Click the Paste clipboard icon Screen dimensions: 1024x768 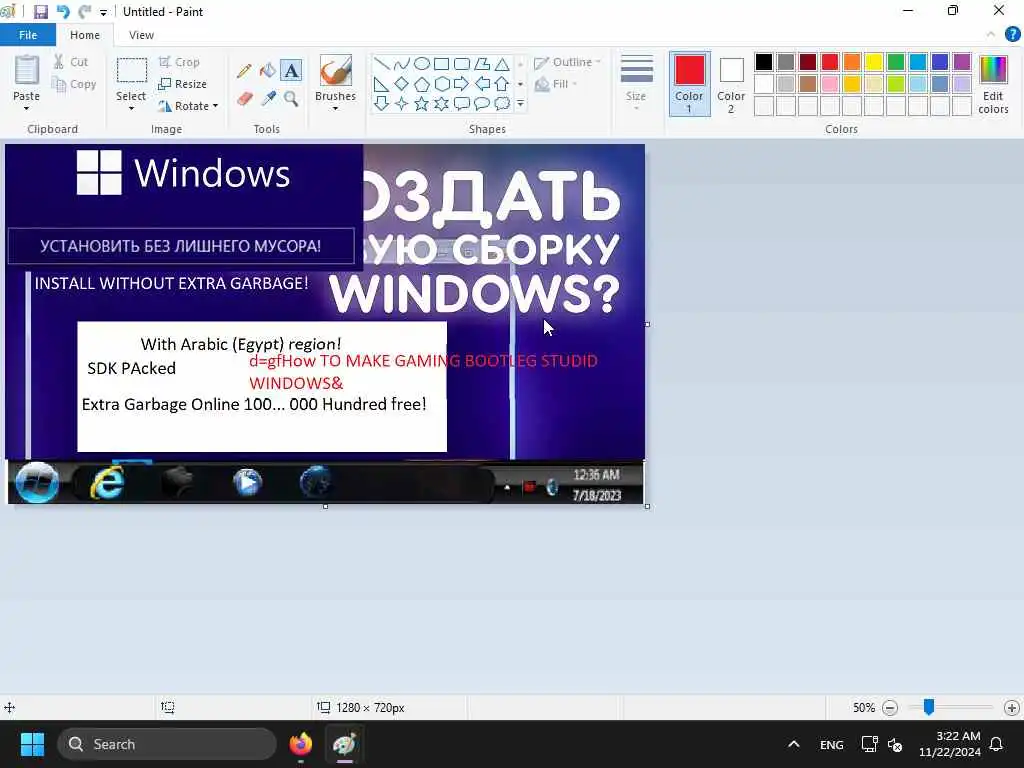[27, 70]
